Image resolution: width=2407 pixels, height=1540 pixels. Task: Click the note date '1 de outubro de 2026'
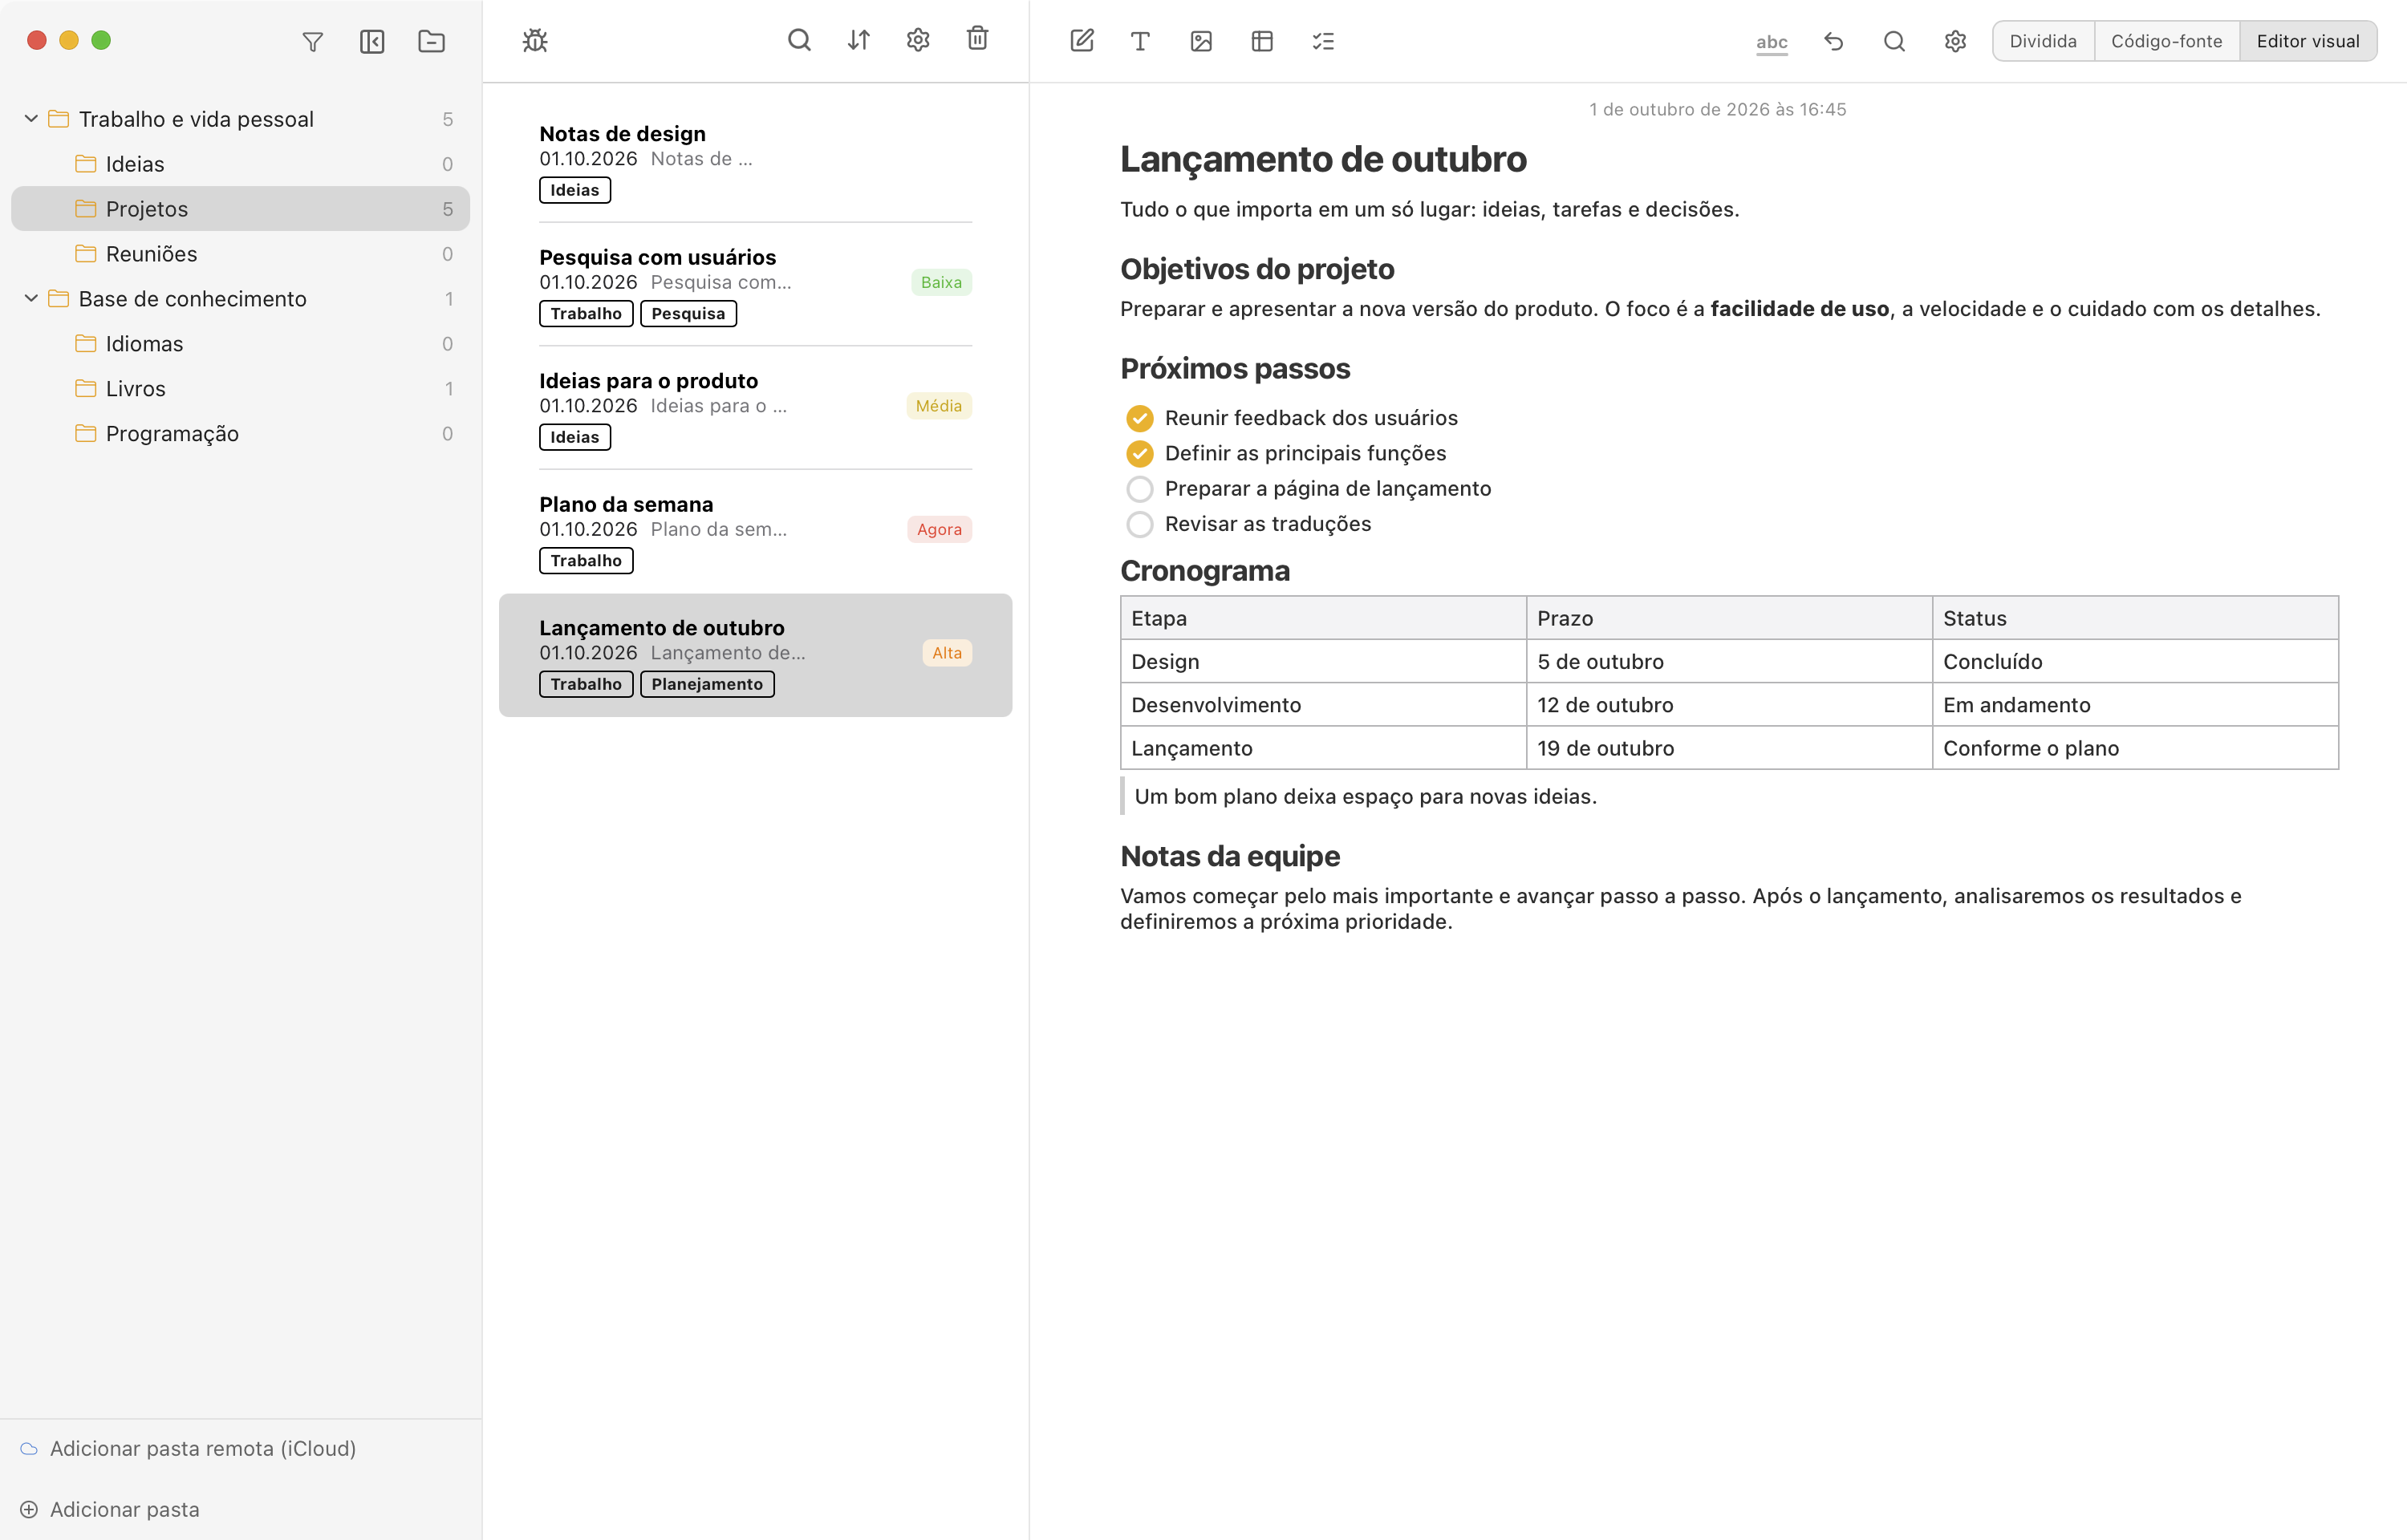click(x=1717, y=109)
